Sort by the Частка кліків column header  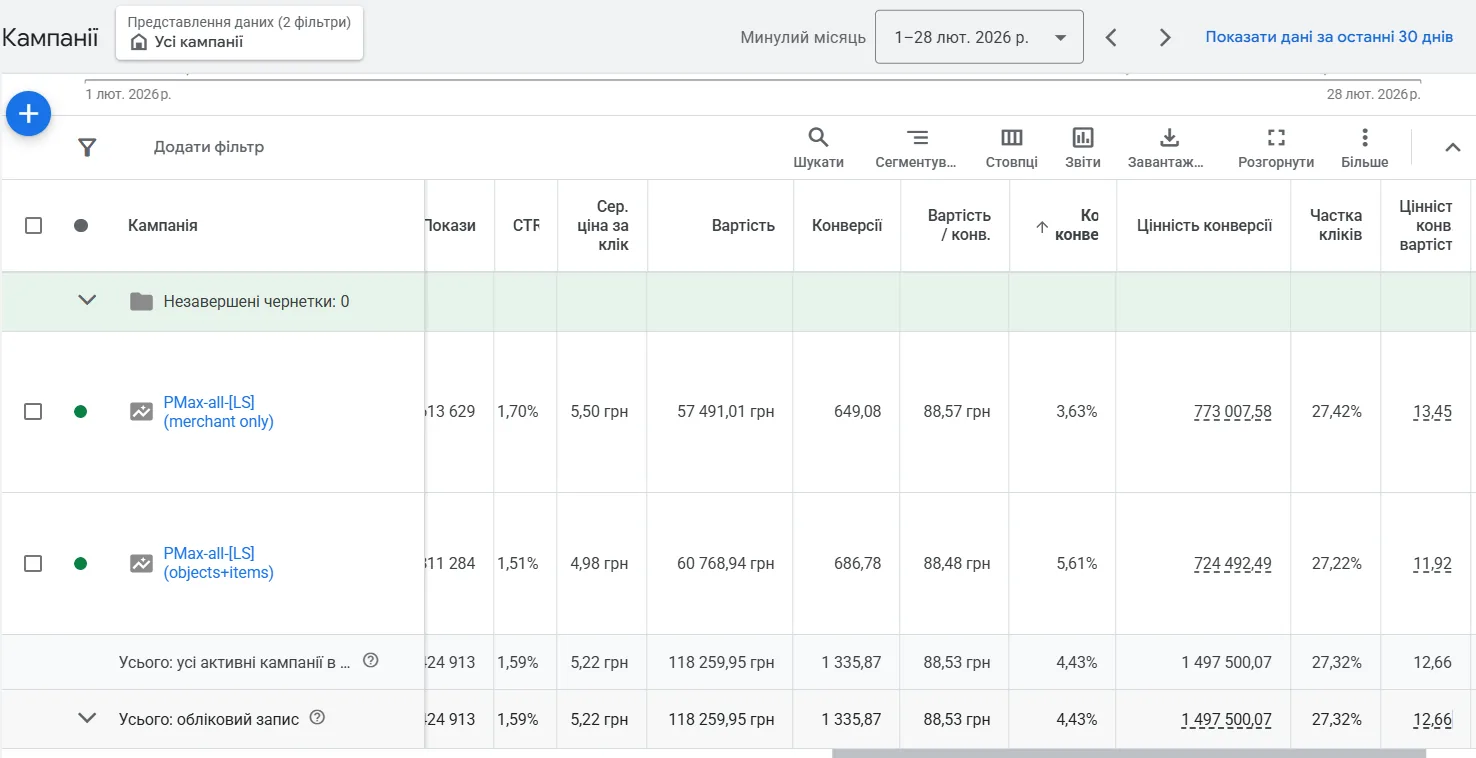[1336, 225]
